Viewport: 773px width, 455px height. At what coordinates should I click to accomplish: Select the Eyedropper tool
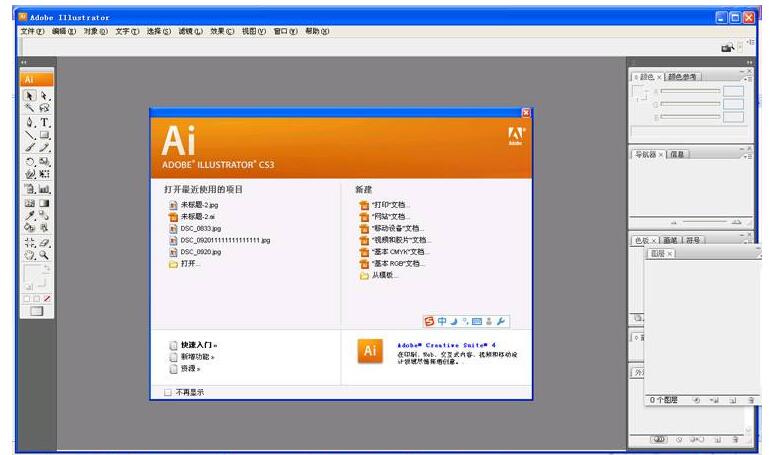click(x=30, y=215)
